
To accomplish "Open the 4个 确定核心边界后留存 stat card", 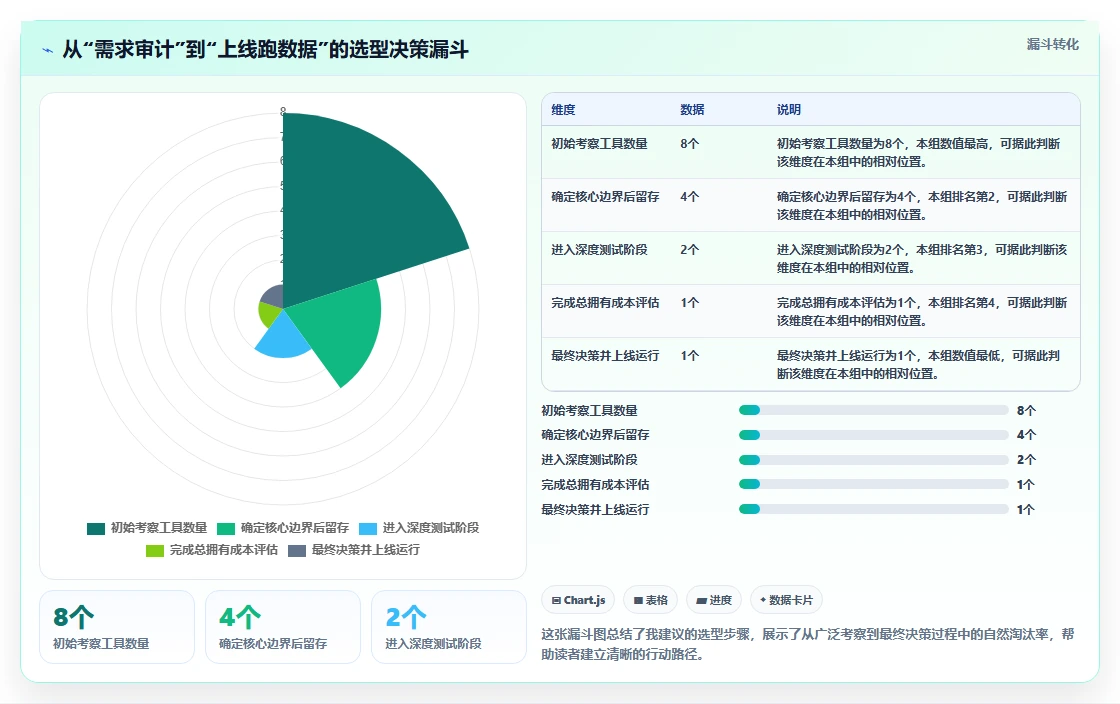I will coord(283,627).
